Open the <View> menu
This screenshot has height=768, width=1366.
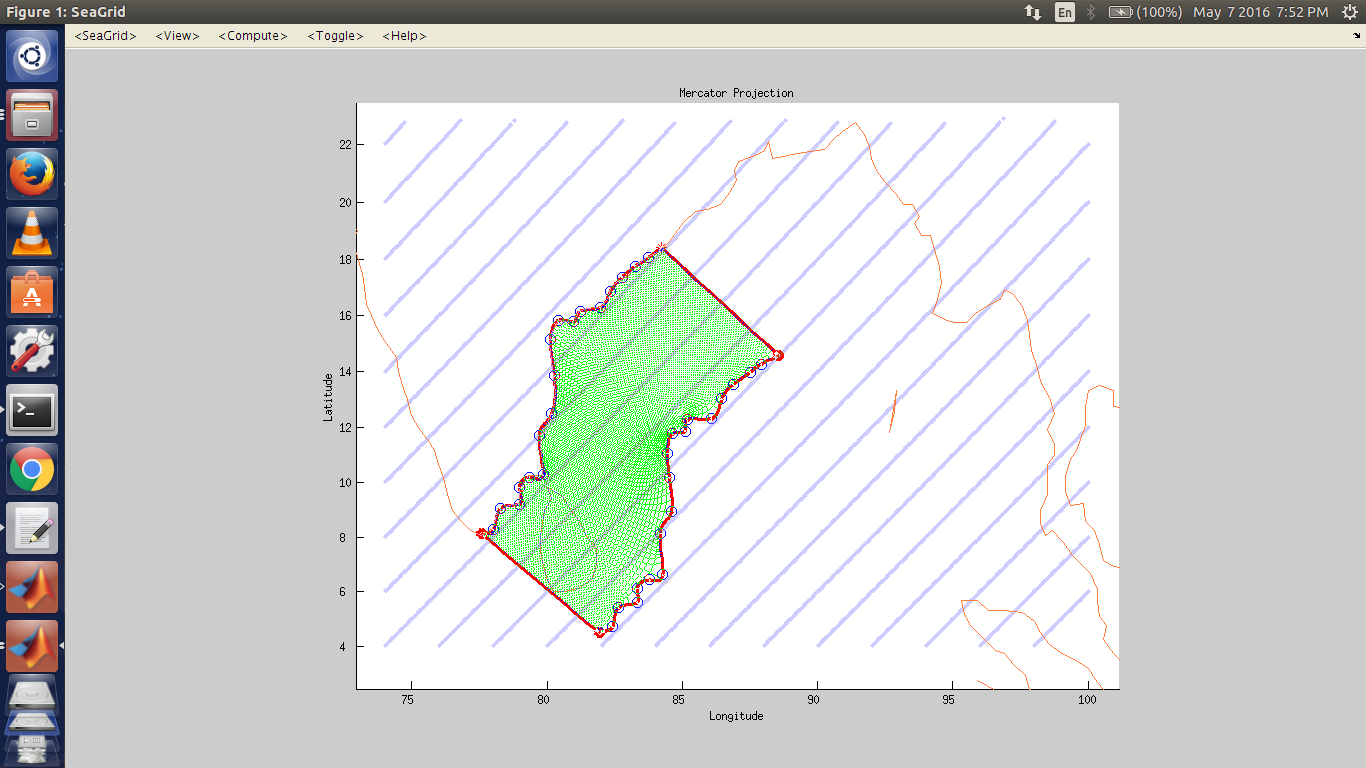click(x=177, y=36)
